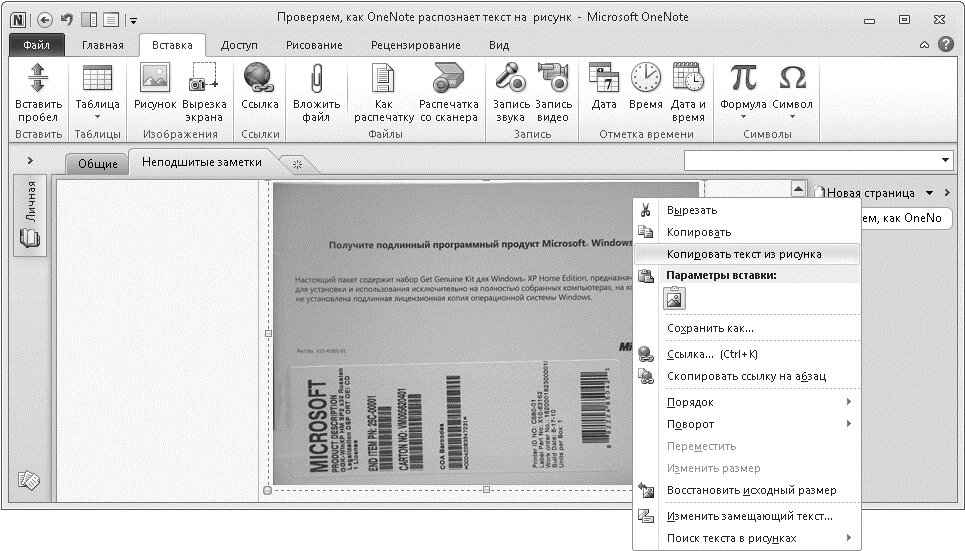The image size is (965, 551).
Task: Expand the Личная notebook navigation bar
Action: tap(30, 160)
